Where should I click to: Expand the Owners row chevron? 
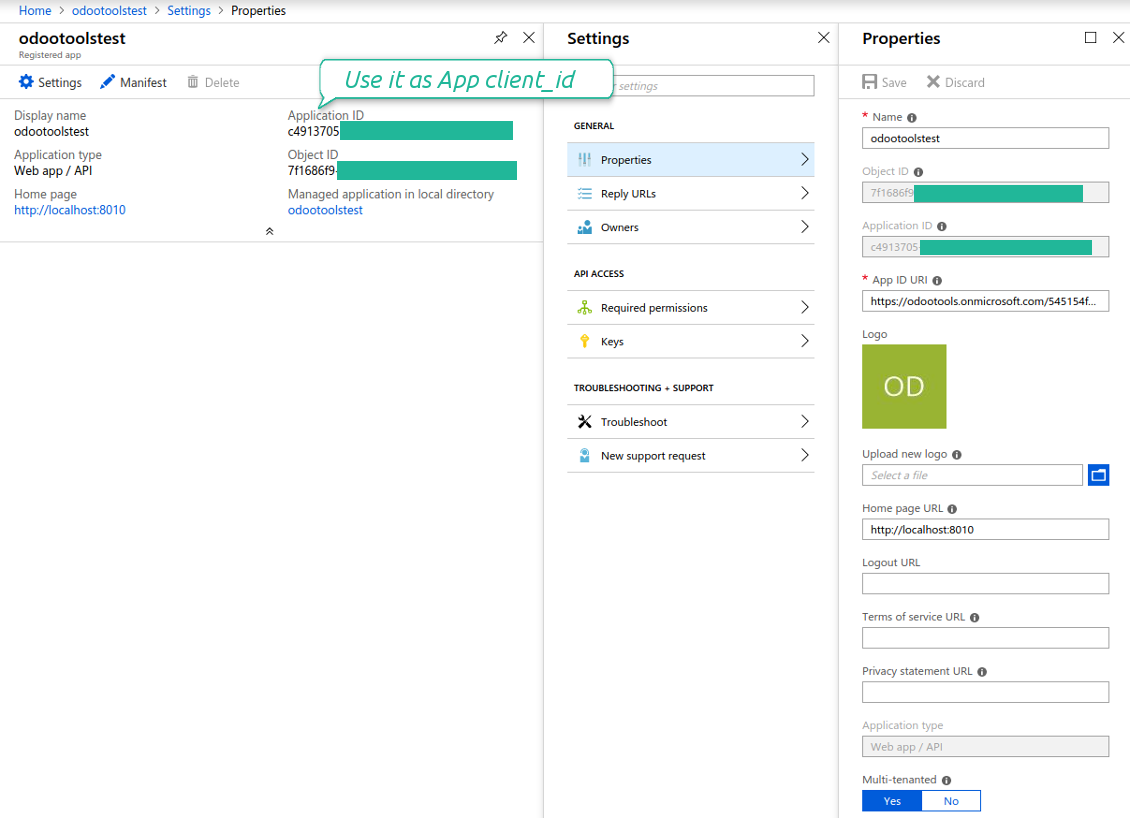click(x=804, y=226)
